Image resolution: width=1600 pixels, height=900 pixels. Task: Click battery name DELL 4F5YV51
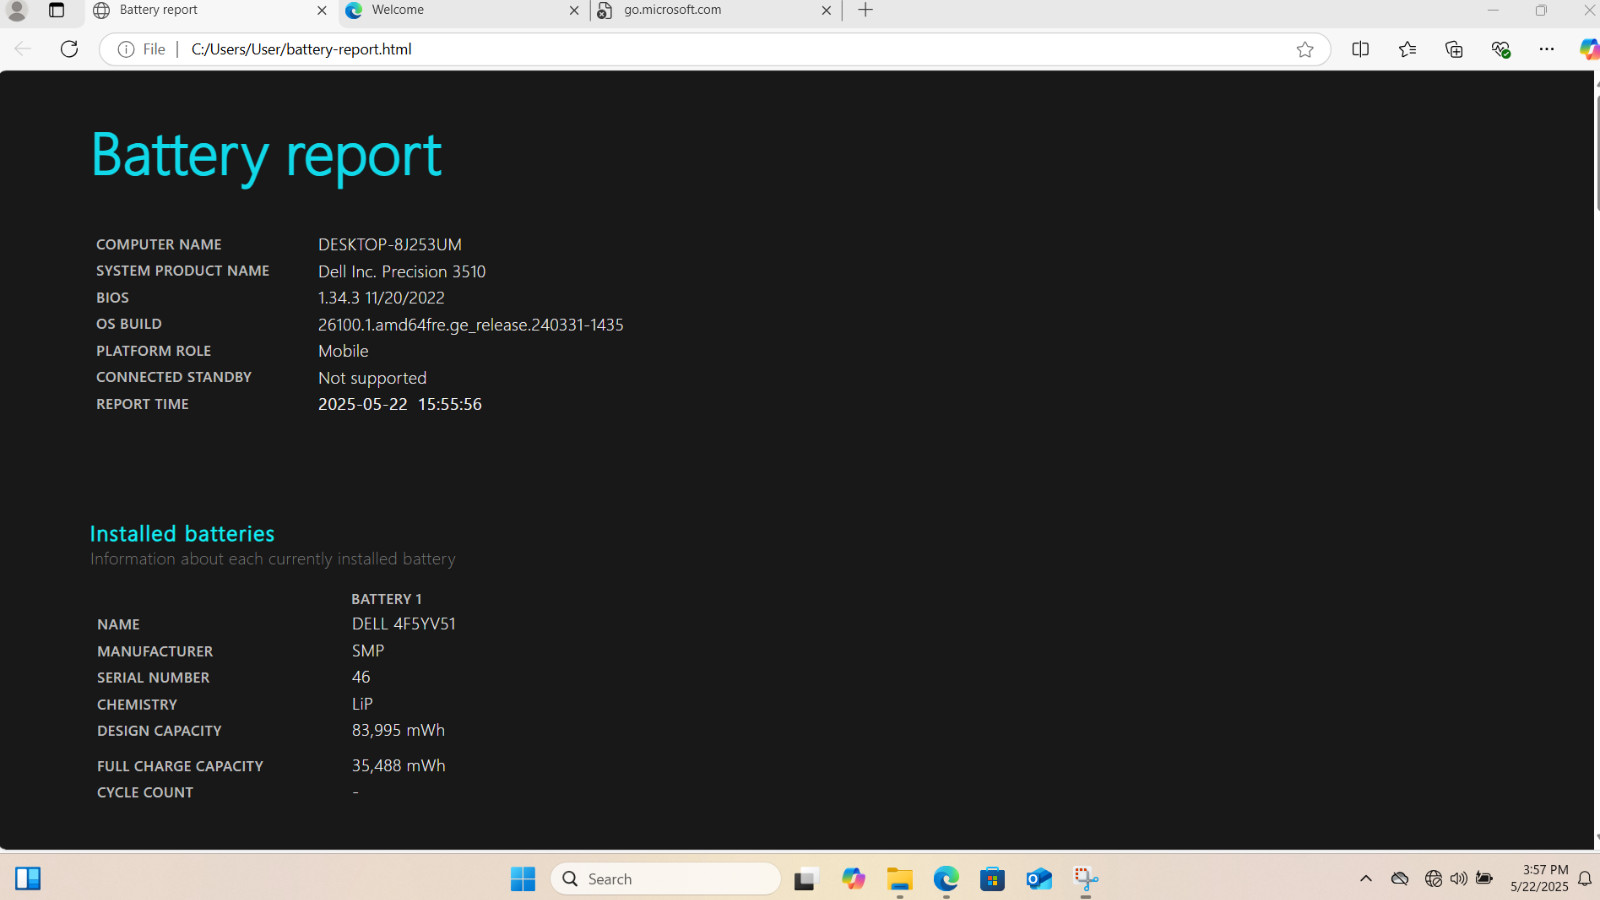[x=404, y=623]
